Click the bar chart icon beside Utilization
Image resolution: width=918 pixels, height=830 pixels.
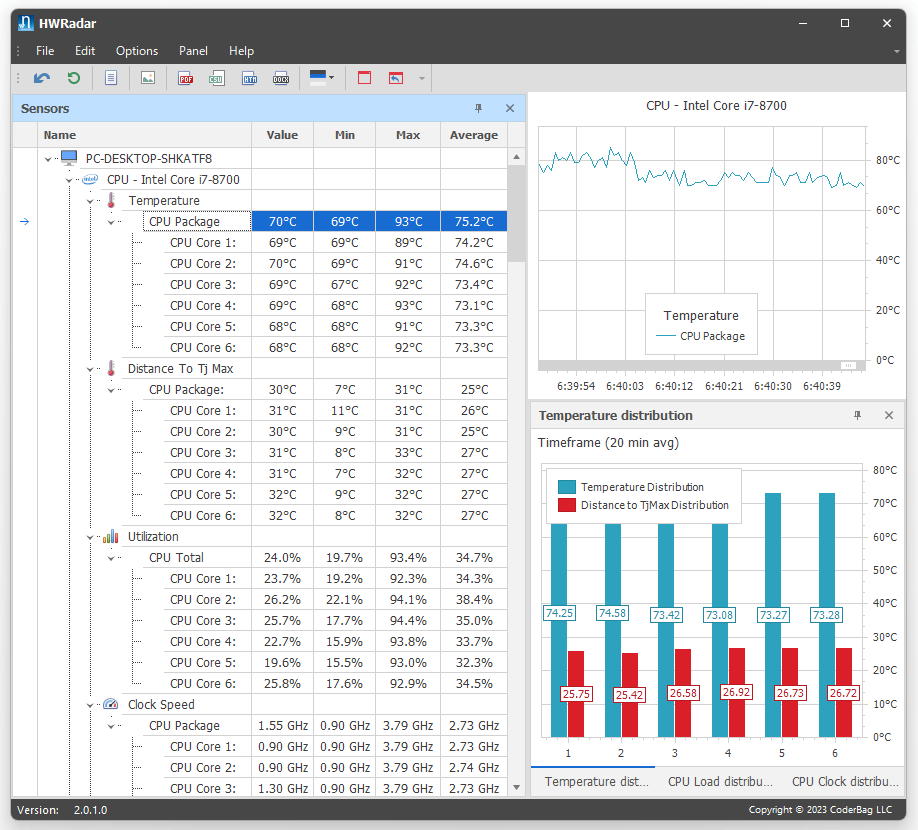(111, 536)
